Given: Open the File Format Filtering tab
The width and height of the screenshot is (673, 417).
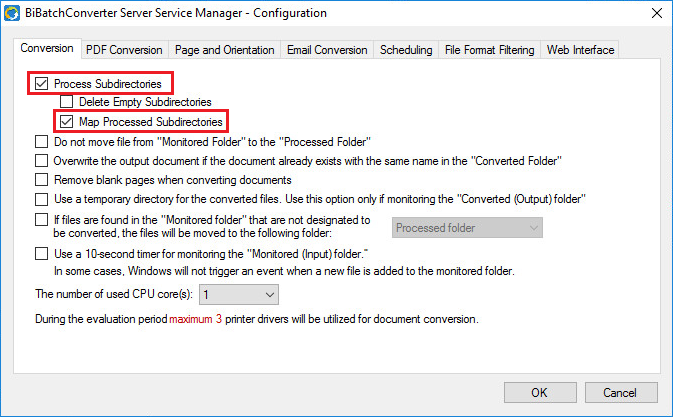Looking at the screenshot, I should pos(489,50).
